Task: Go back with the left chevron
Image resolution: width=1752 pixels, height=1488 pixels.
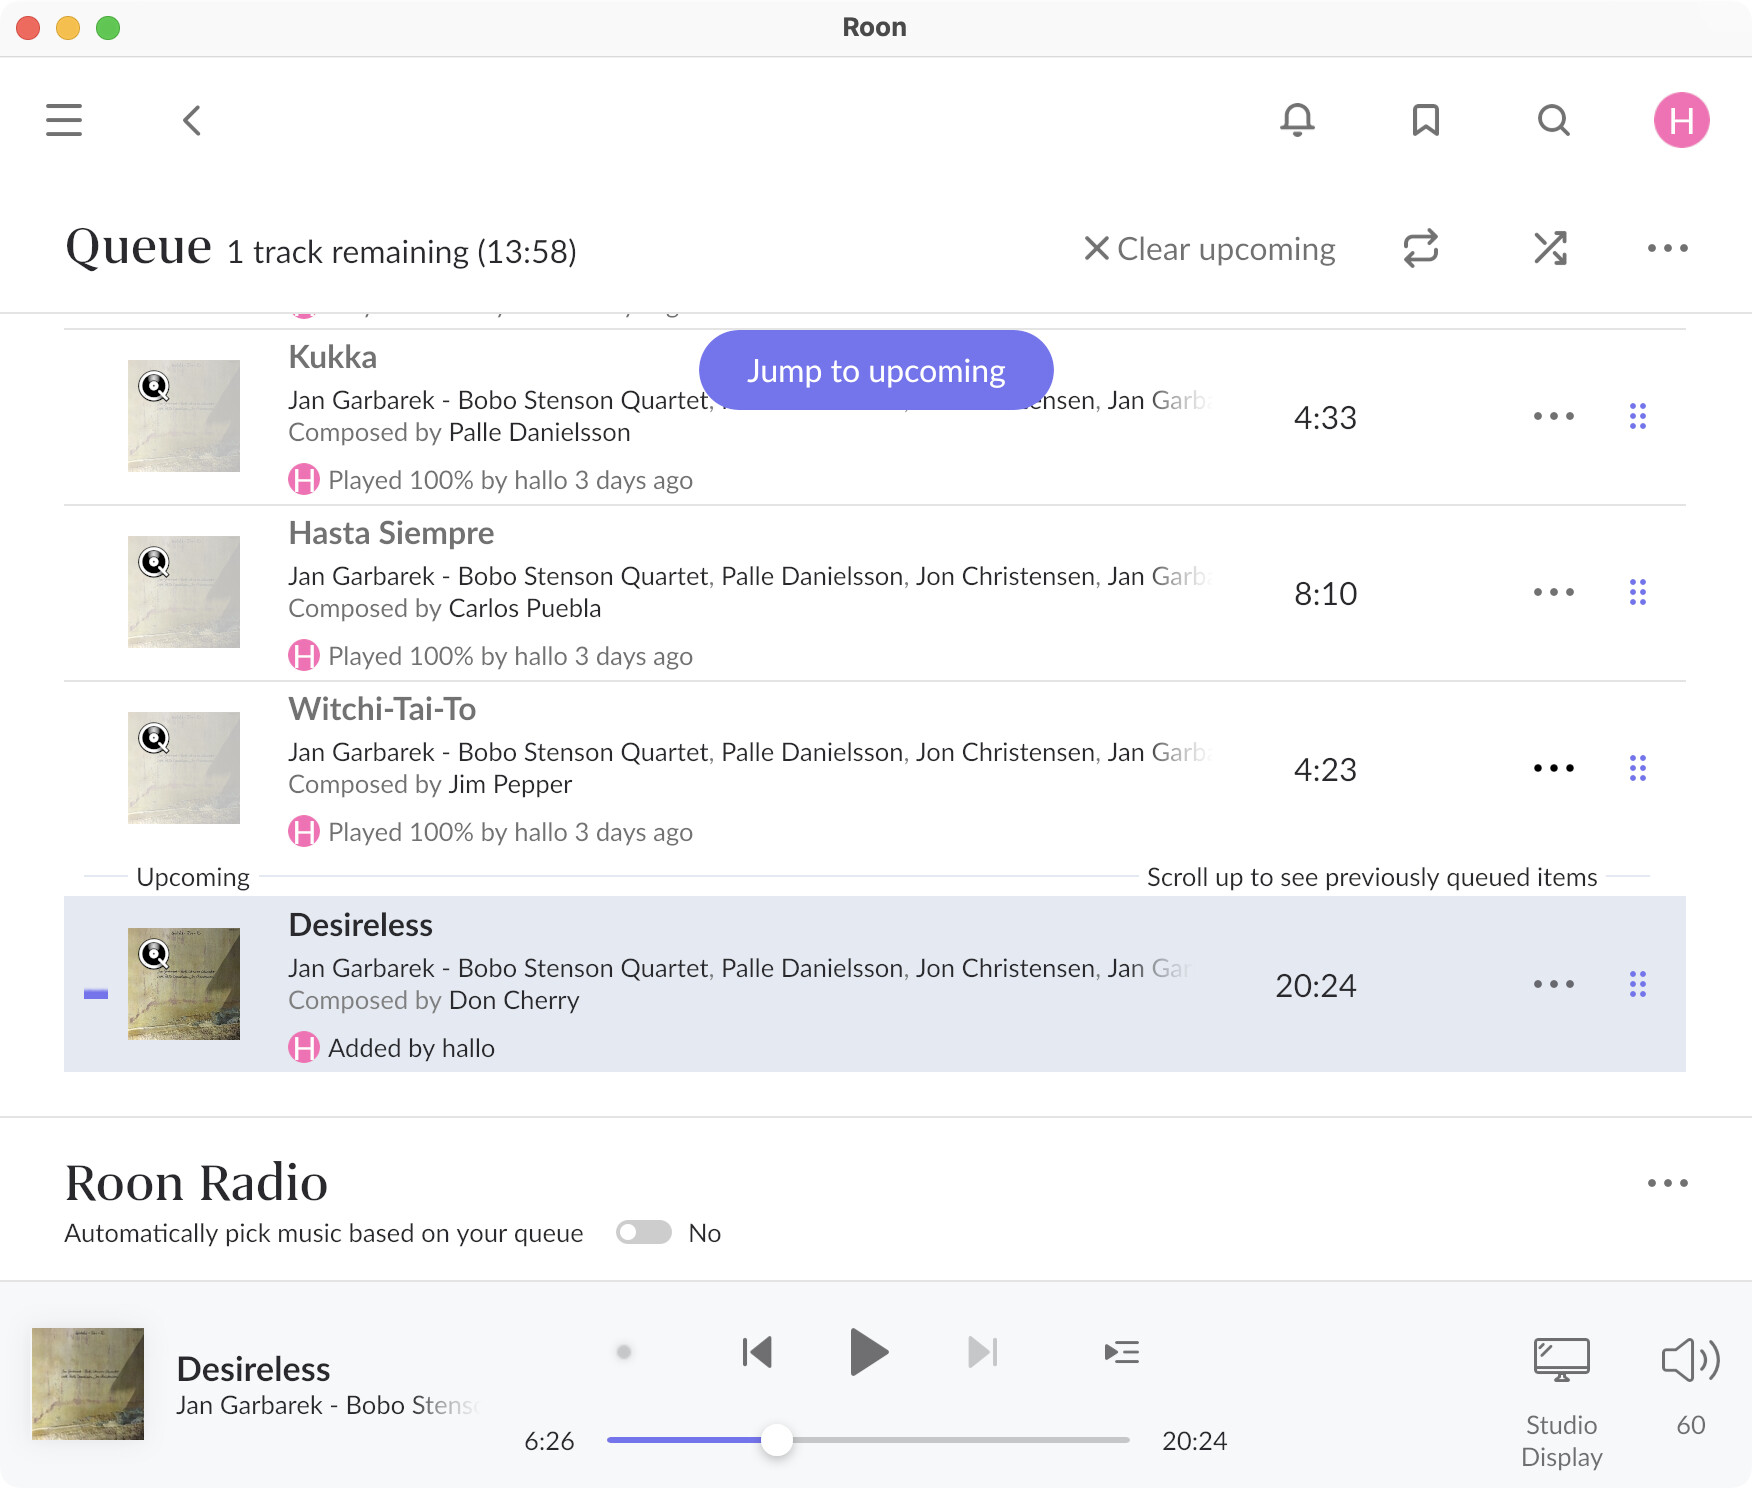Action: pos(192,120)
